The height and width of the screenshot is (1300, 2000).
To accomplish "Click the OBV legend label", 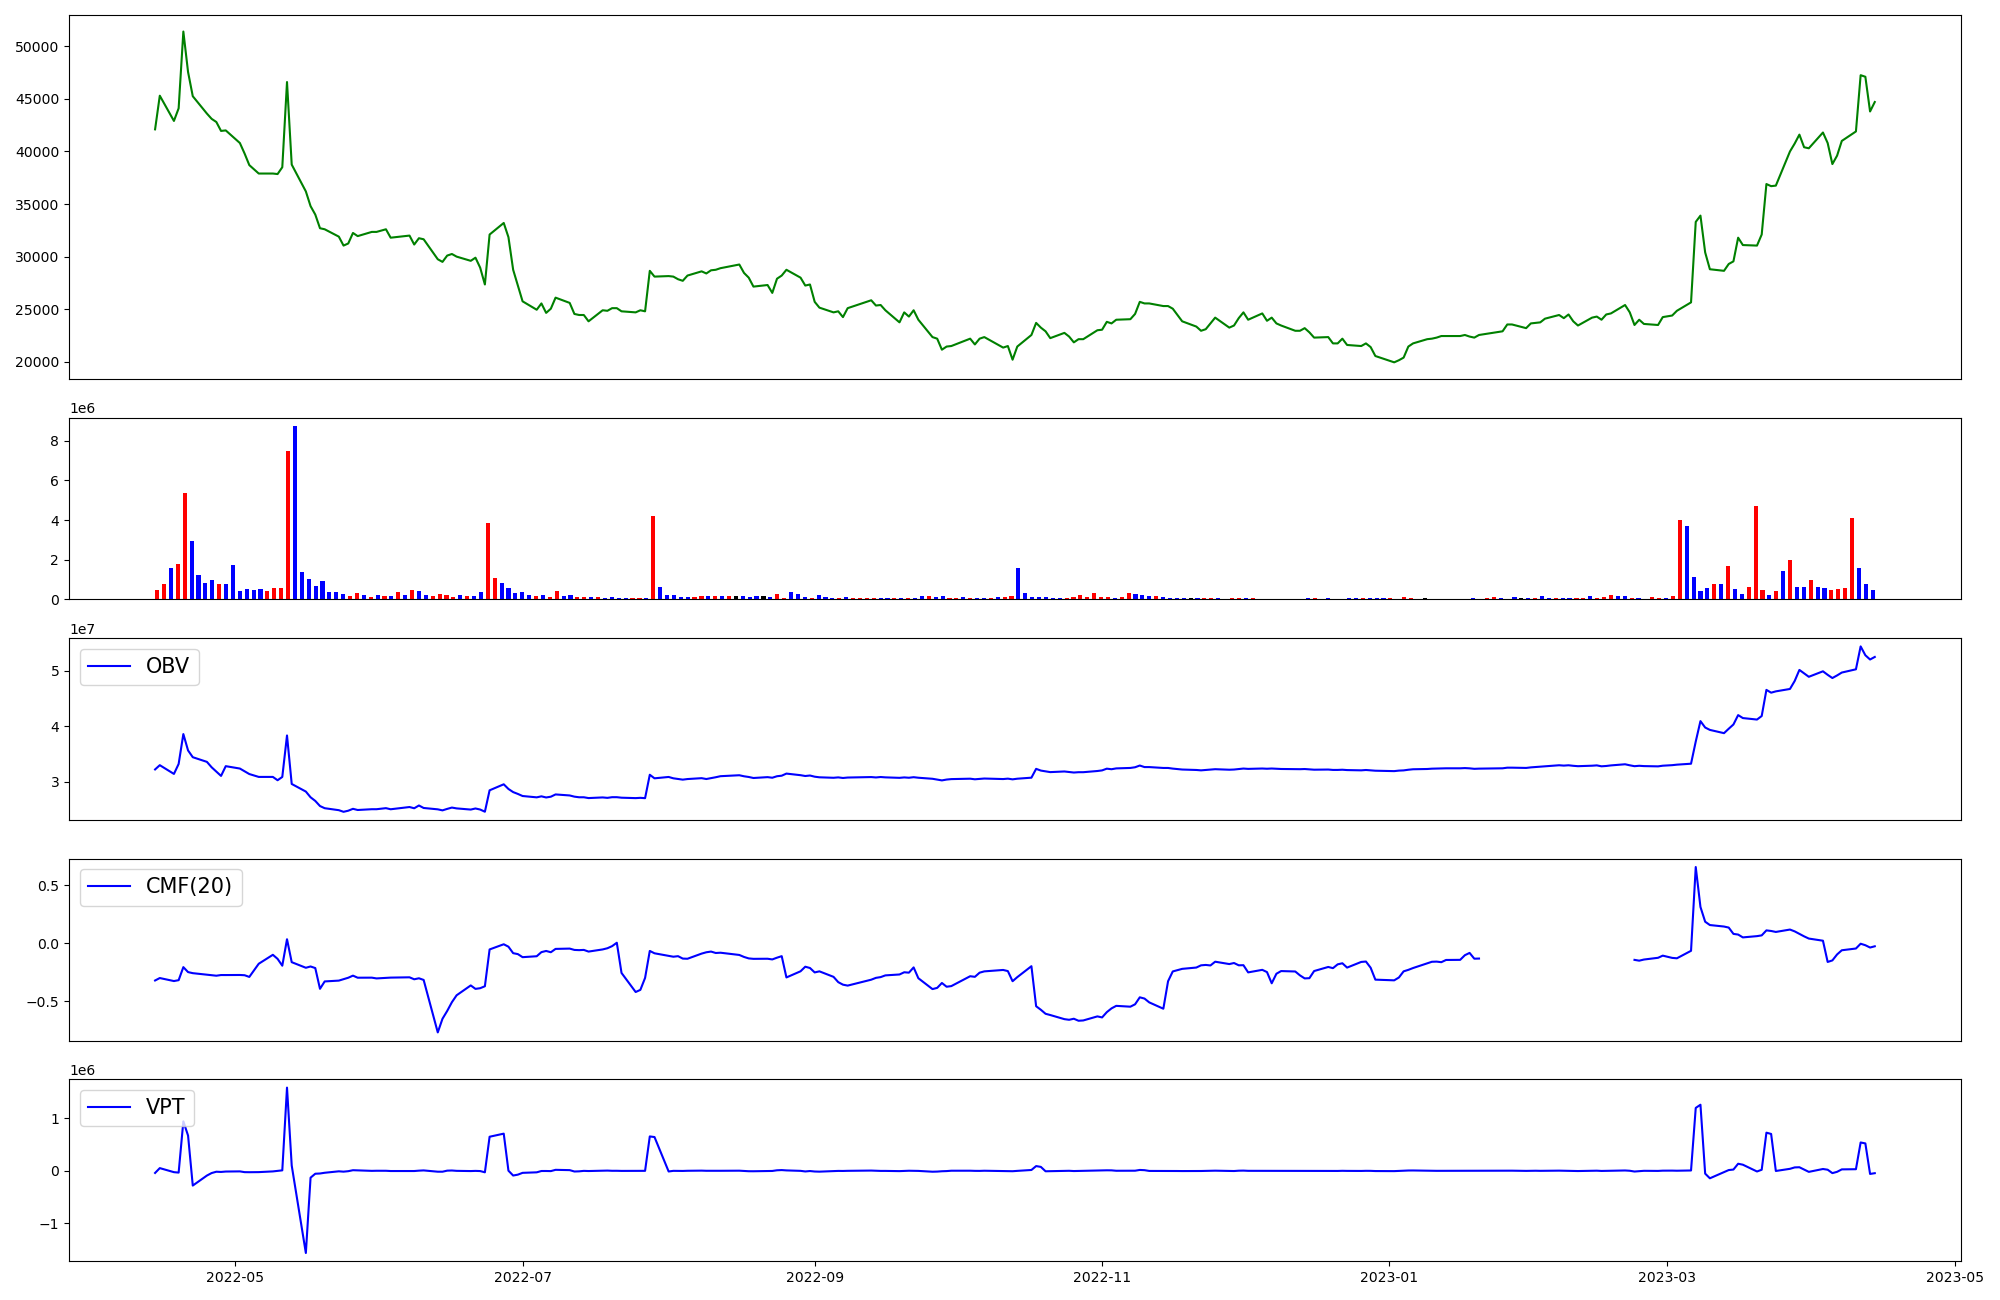I will pyautogui.click(x=167, y=667).
